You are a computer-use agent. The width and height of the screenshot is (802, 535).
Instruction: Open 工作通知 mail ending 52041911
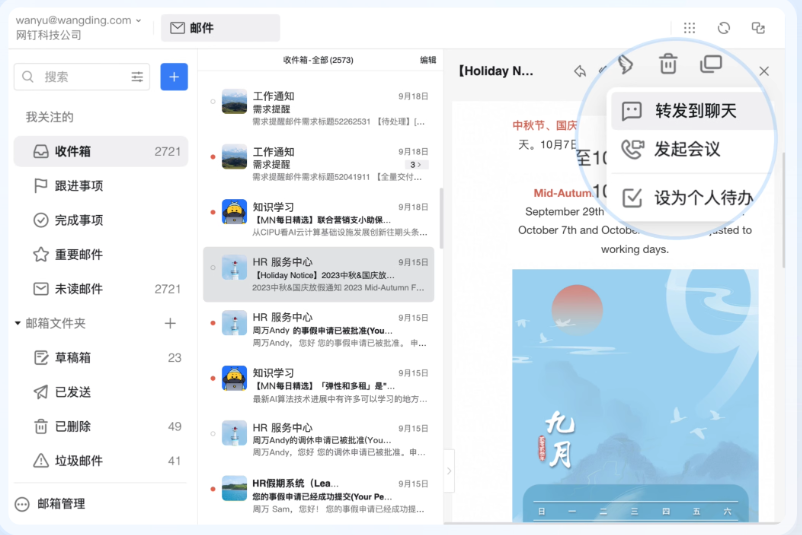point(319,164)
